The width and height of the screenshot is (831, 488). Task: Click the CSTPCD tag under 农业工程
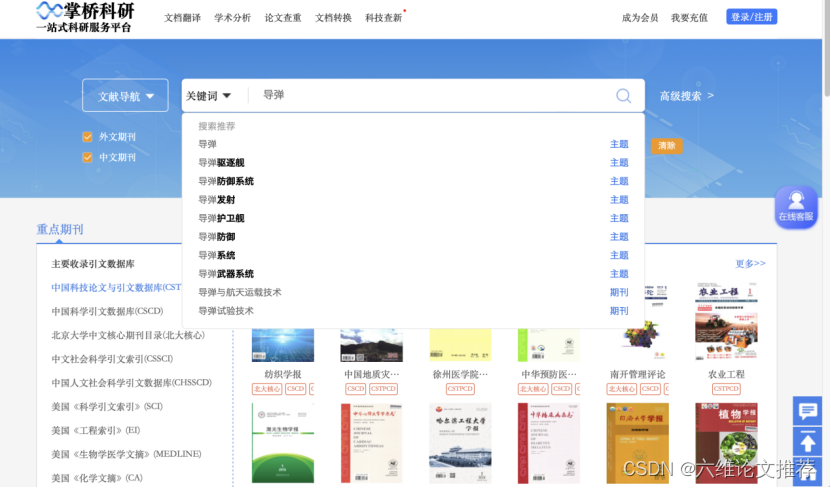726,389
